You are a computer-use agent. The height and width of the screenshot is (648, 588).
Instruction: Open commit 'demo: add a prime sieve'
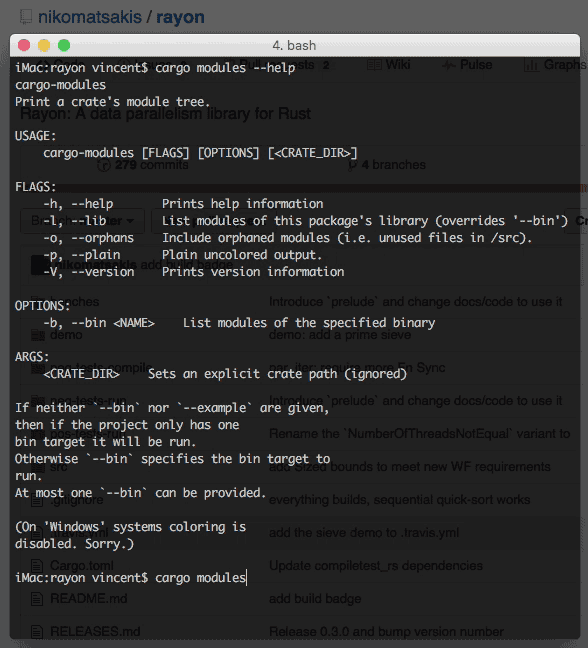point(340,335)
